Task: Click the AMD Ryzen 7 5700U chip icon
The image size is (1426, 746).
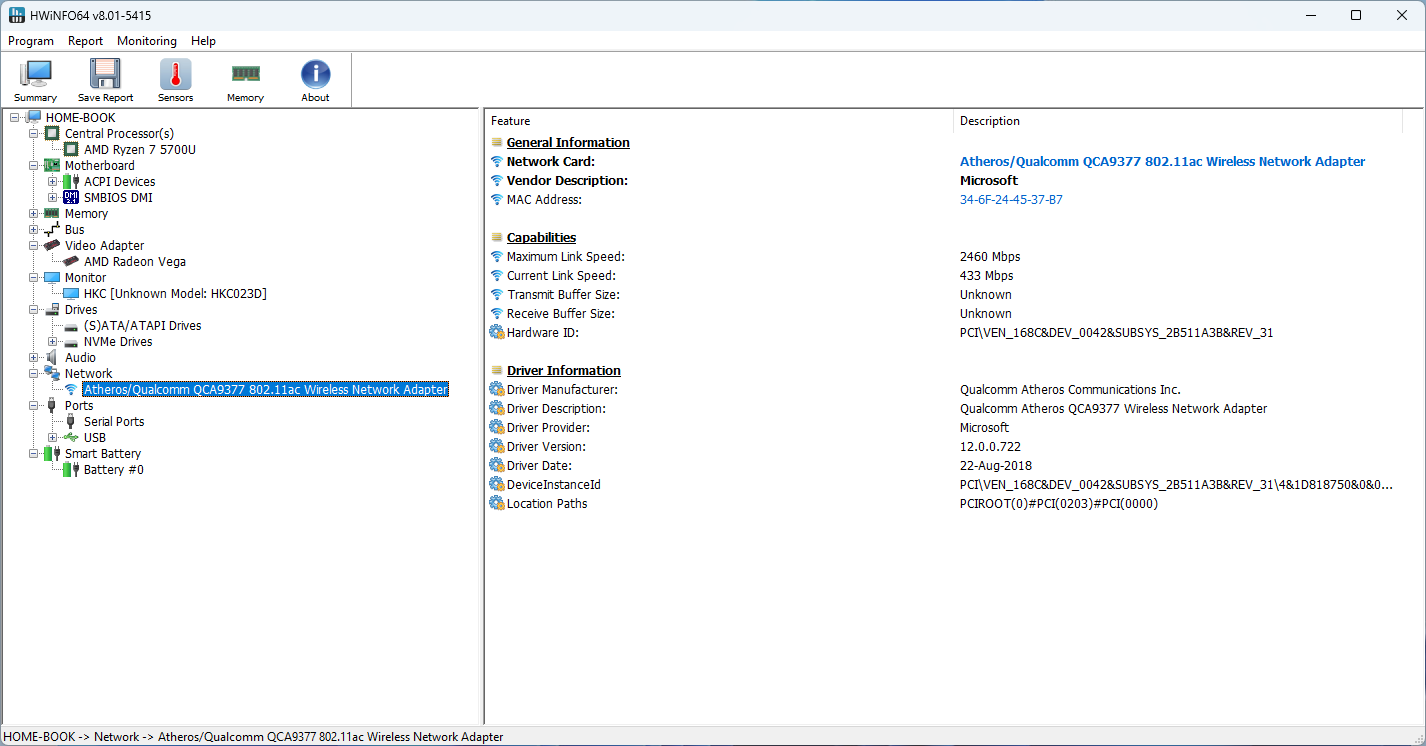Action: click(71, 150)
